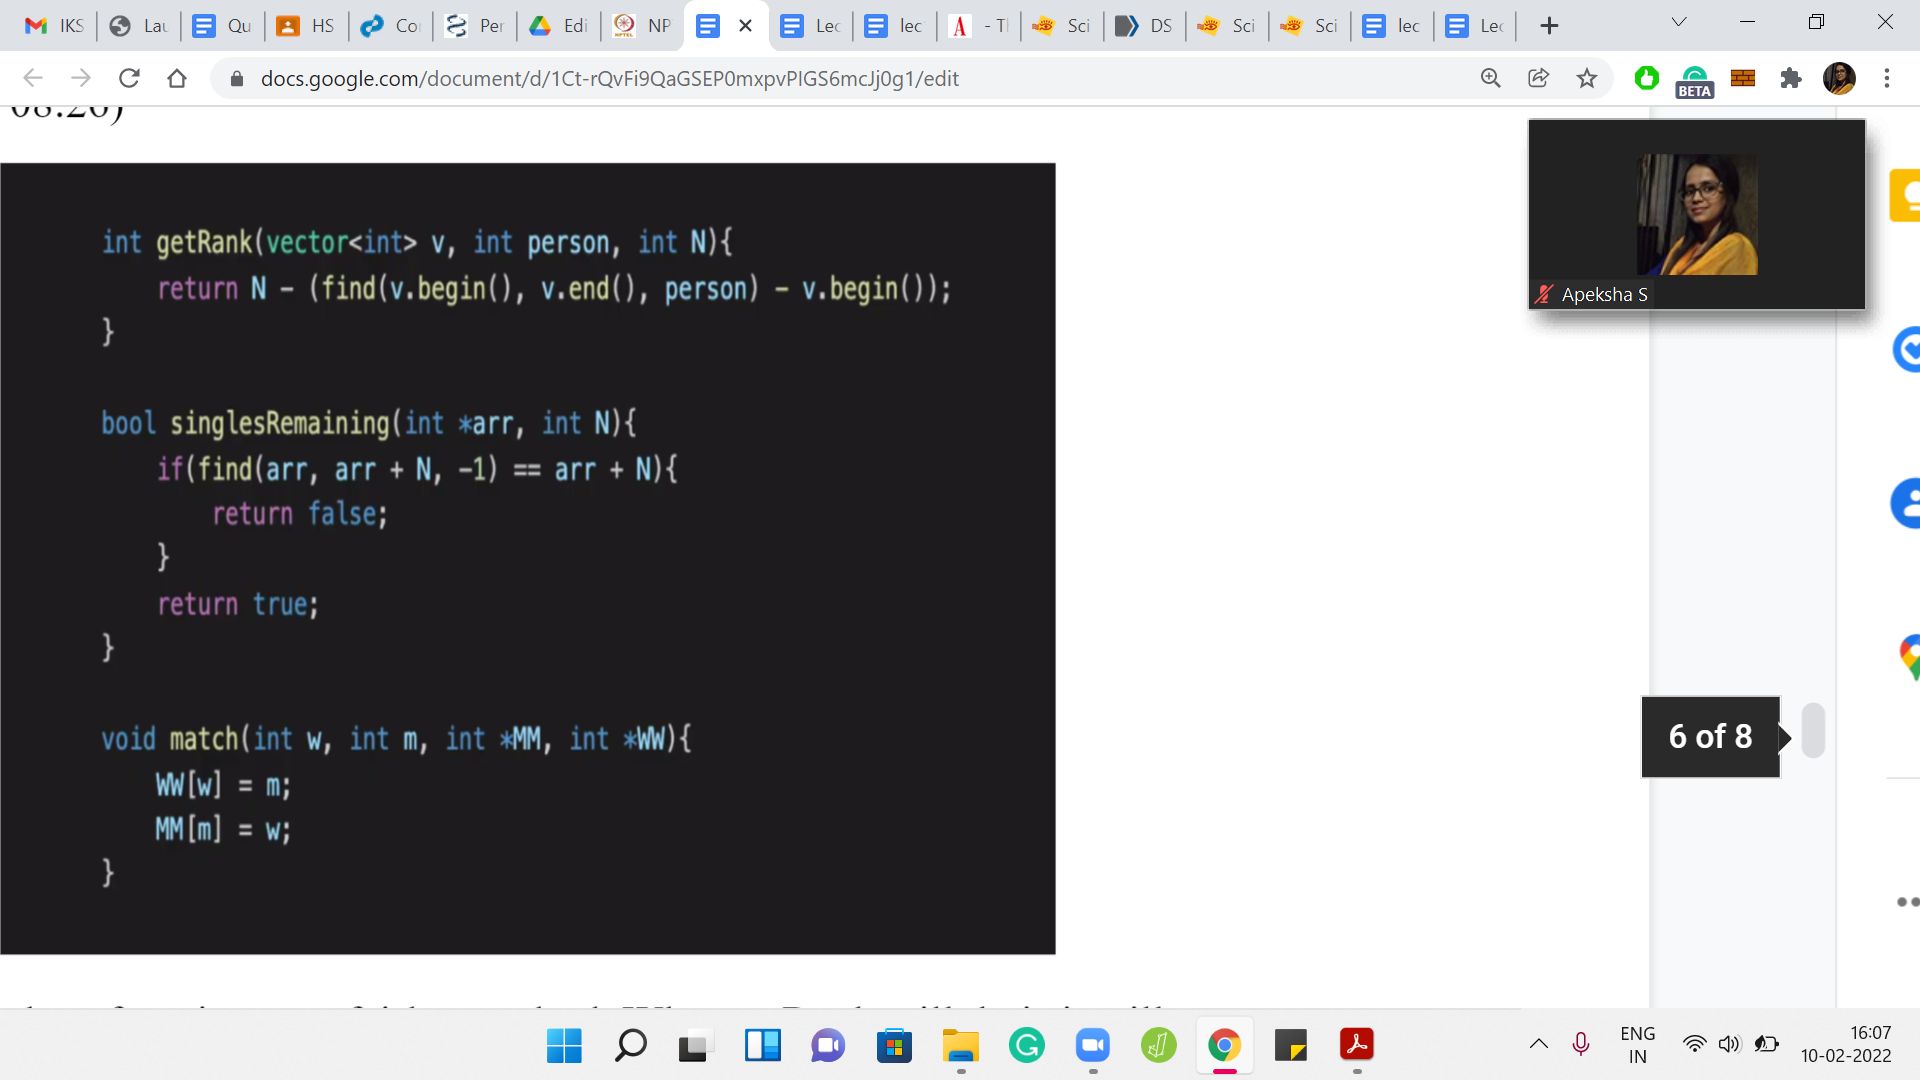Switch to the Gmail IKS tab
The image size is (1920, 1080).
click(x=55, y=26)
